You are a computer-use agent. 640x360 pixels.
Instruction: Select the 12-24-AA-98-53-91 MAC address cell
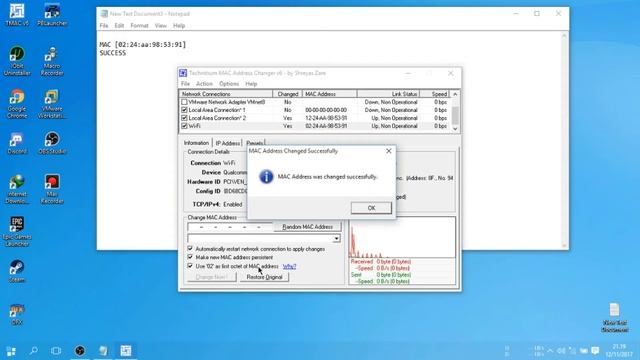coord(326,118)
